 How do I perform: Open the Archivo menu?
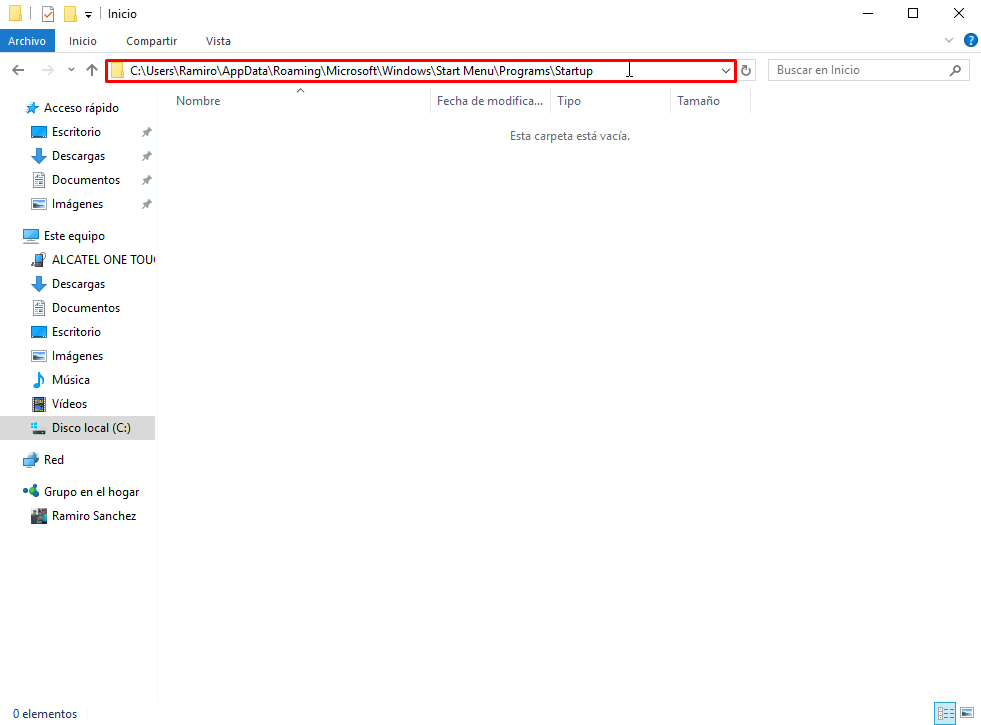27,40
